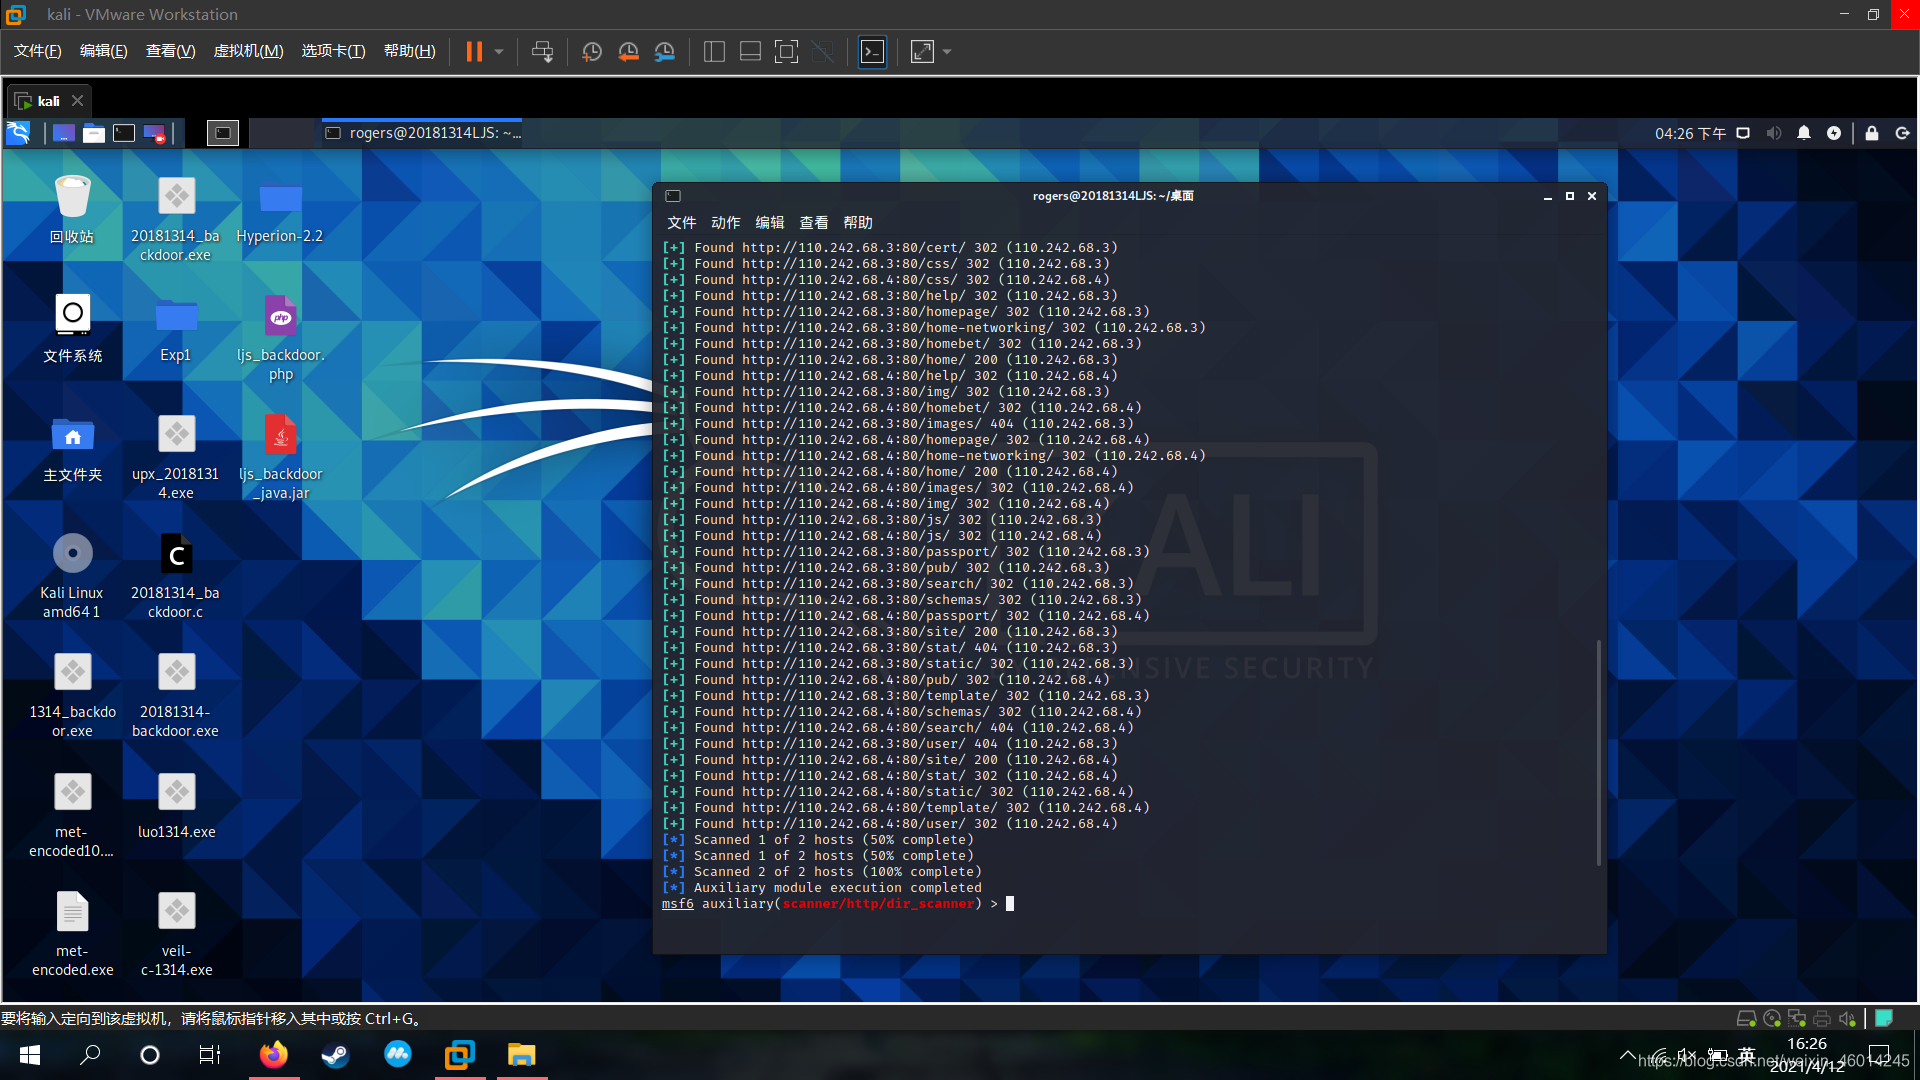Open Steam from the Windows taskbar
1920x1080 pixels.
[x=335, y=1055]
